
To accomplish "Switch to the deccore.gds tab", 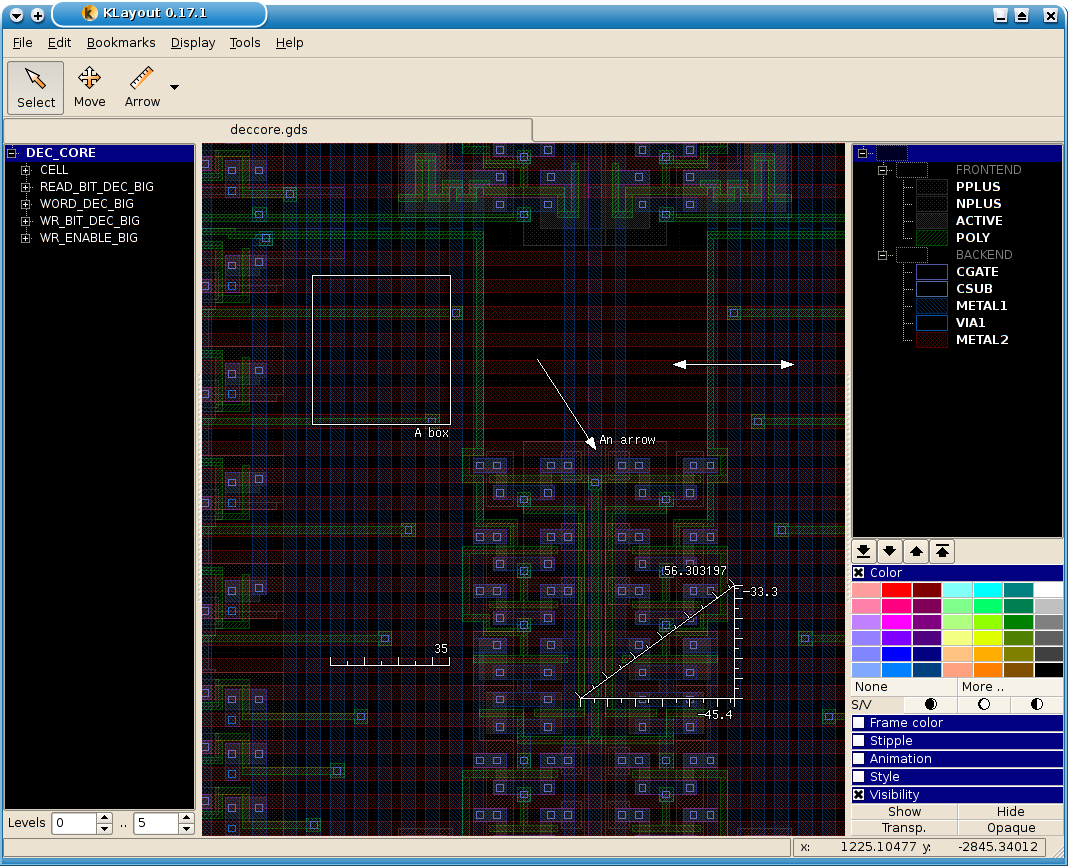I will tap(268, 130).
